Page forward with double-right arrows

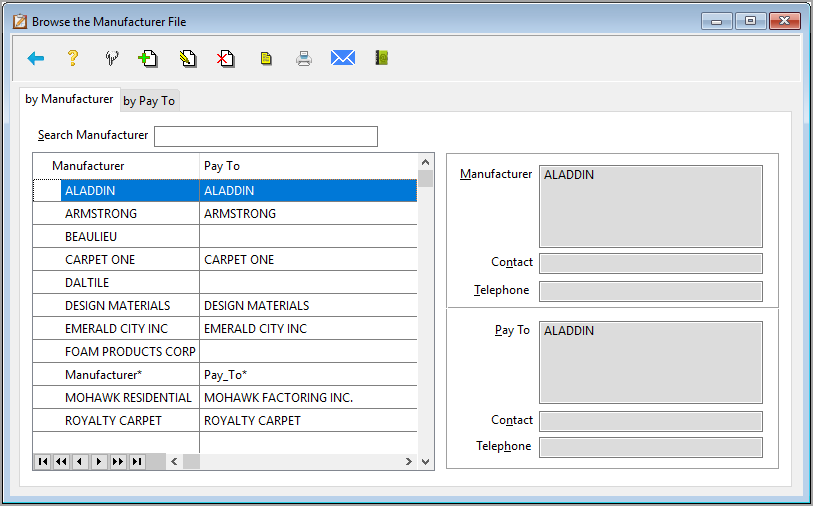coord(118,461)
